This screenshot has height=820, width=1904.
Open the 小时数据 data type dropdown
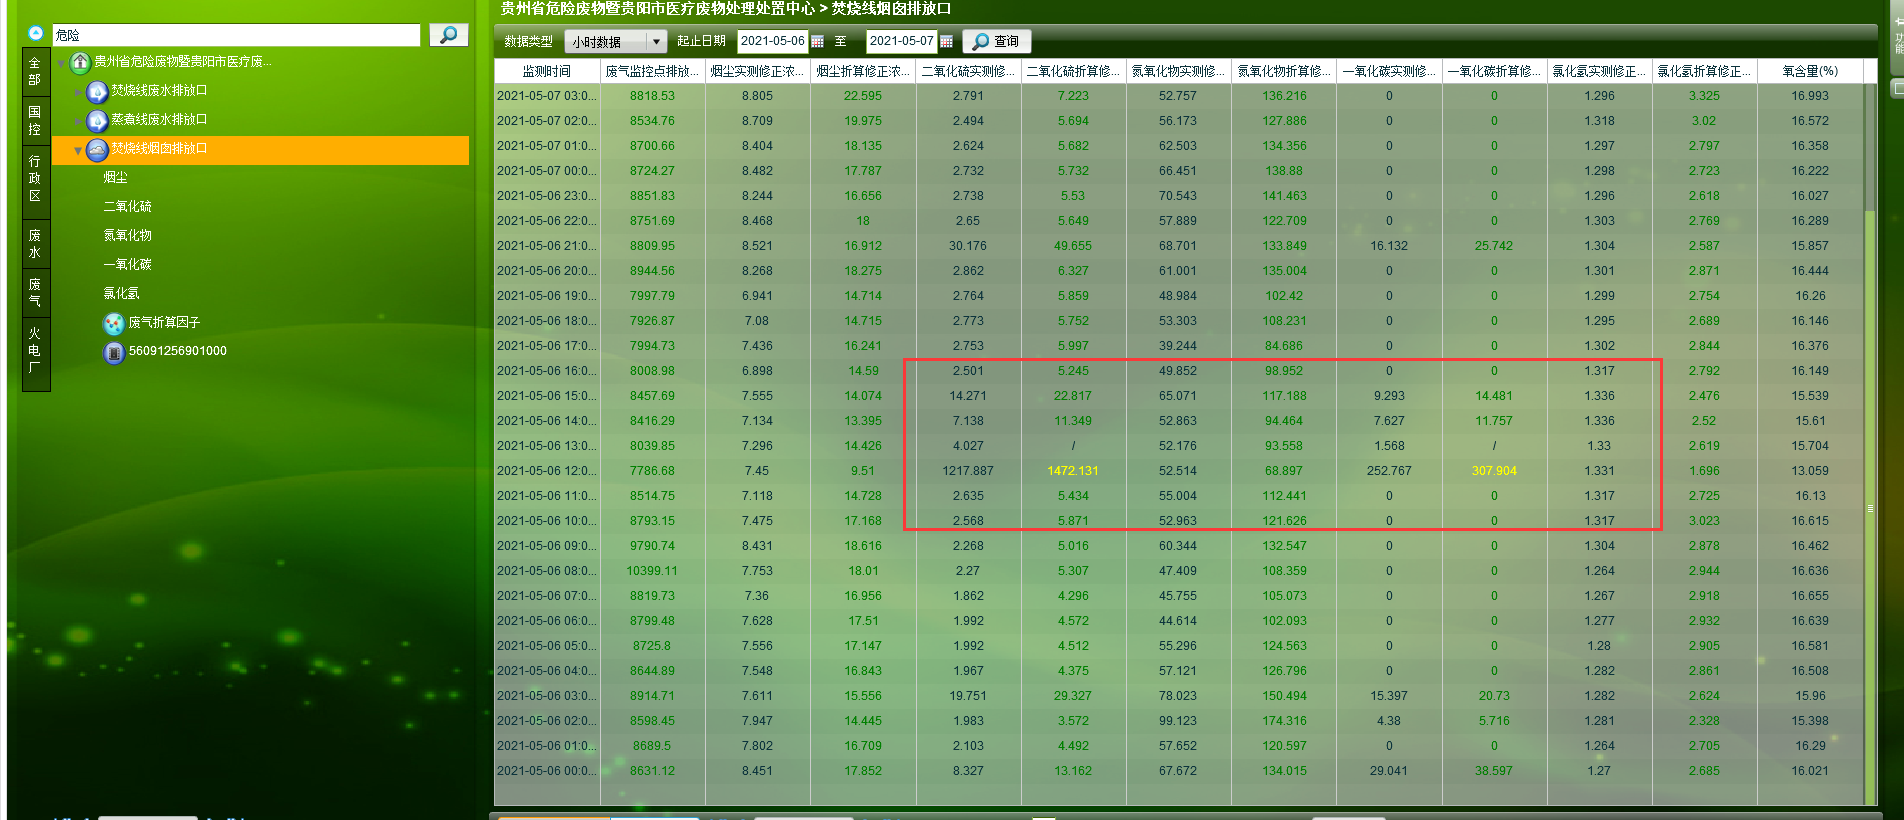(656, 42)
